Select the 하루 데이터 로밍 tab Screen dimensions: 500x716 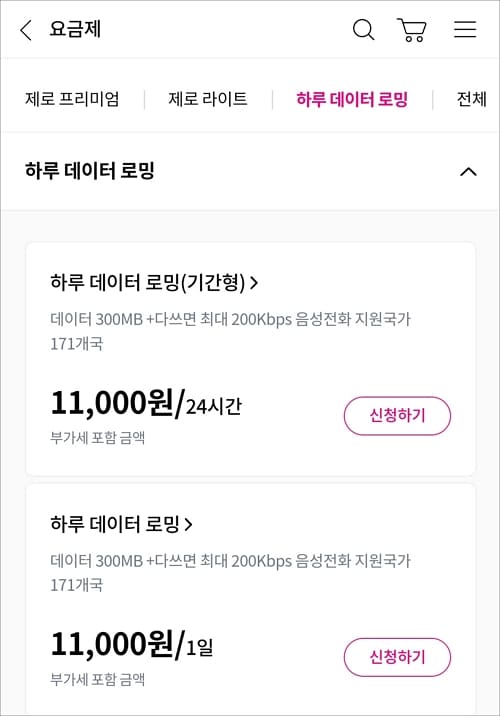[352, 99]
